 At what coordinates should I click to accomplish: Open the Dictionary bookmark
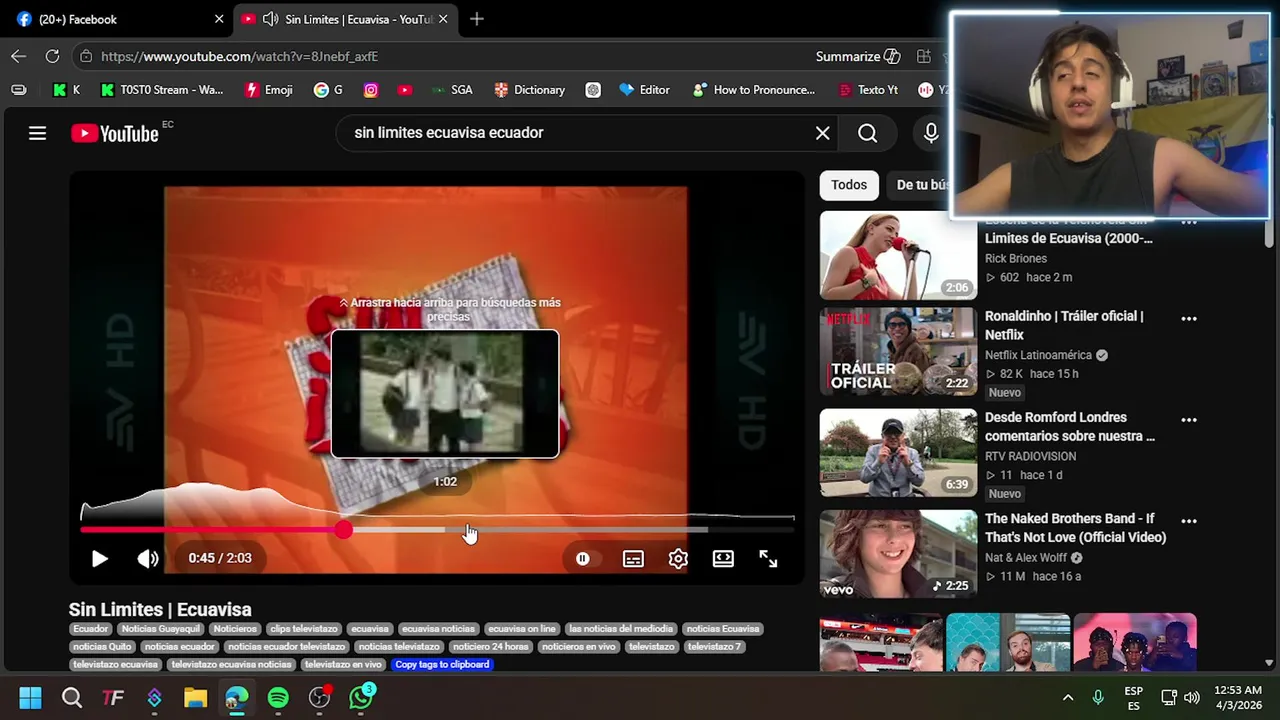[529, 90]
